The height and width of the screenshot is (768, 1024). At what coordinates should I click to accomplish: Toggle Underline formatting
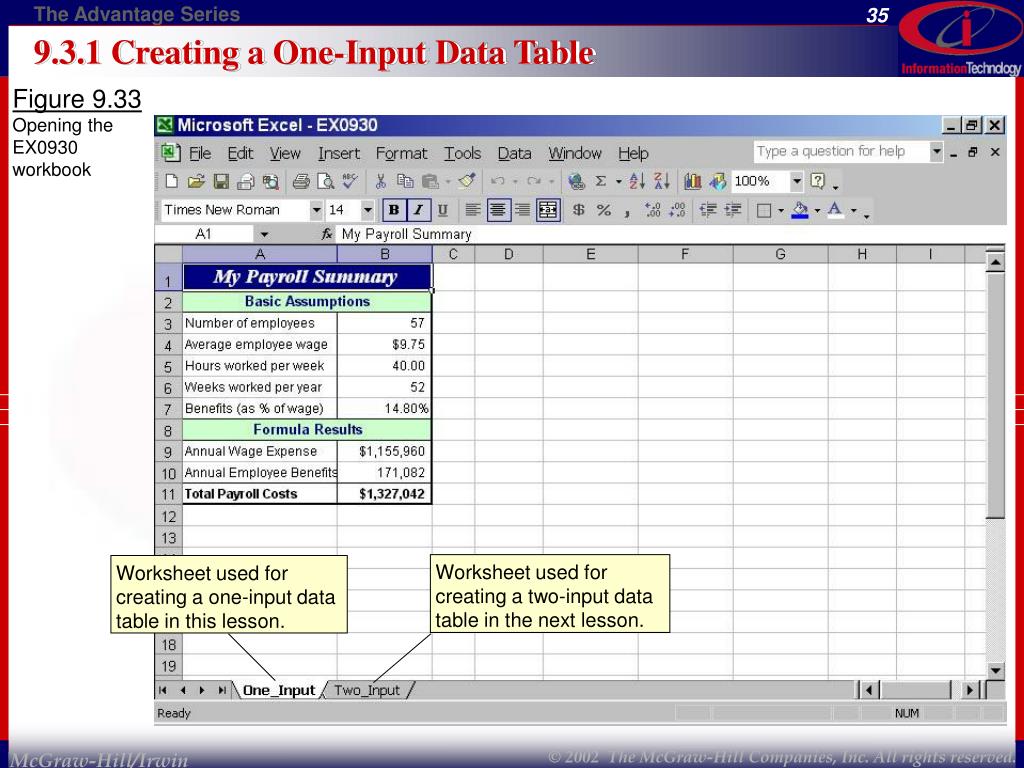tap(442, 210)
